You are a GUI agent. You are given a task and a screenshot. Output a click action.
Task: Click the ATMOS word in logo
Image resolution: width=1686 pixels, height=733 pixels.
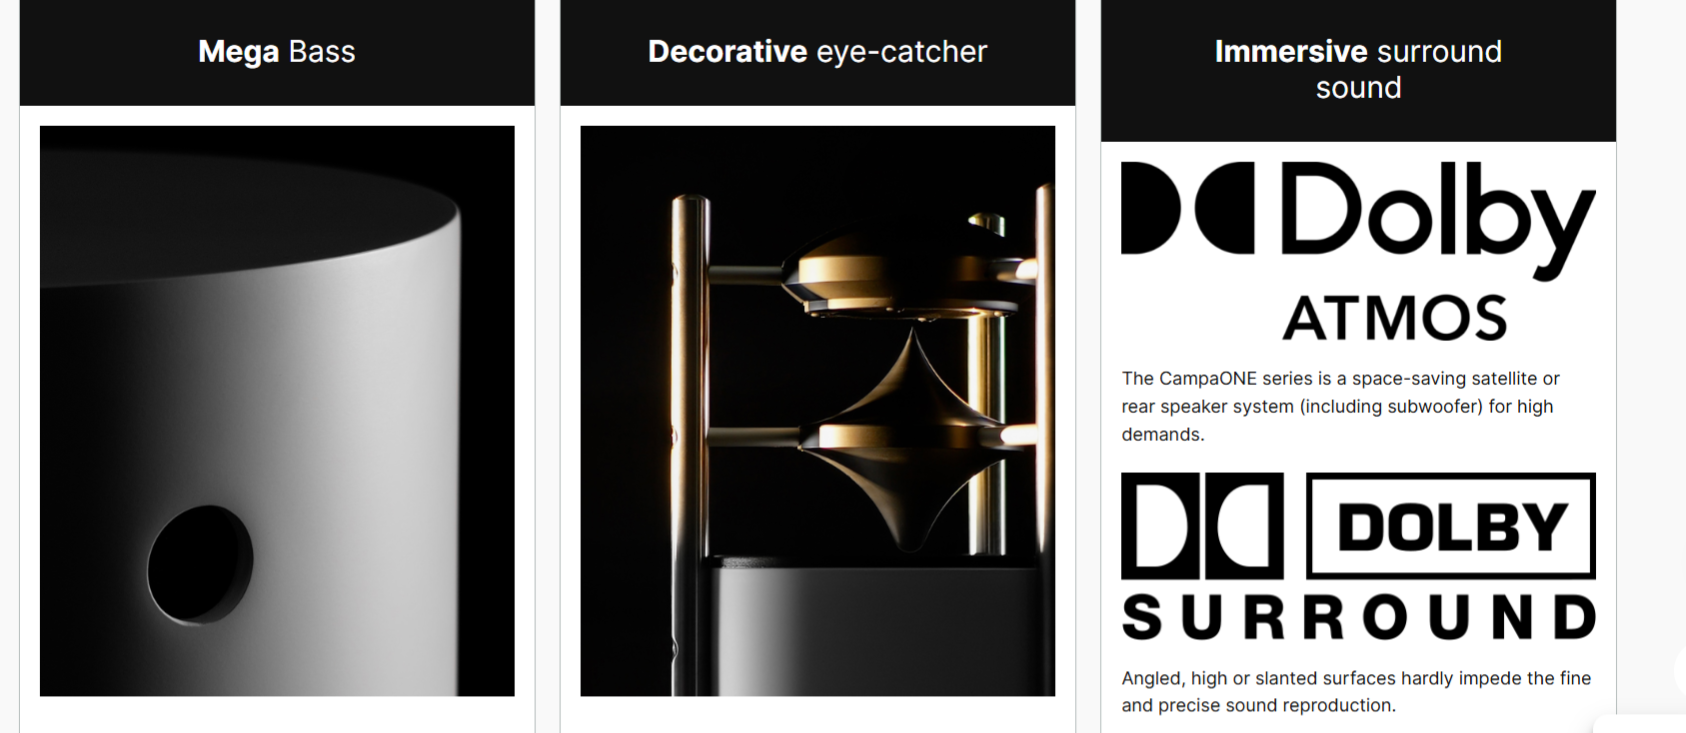point(1395,318)
